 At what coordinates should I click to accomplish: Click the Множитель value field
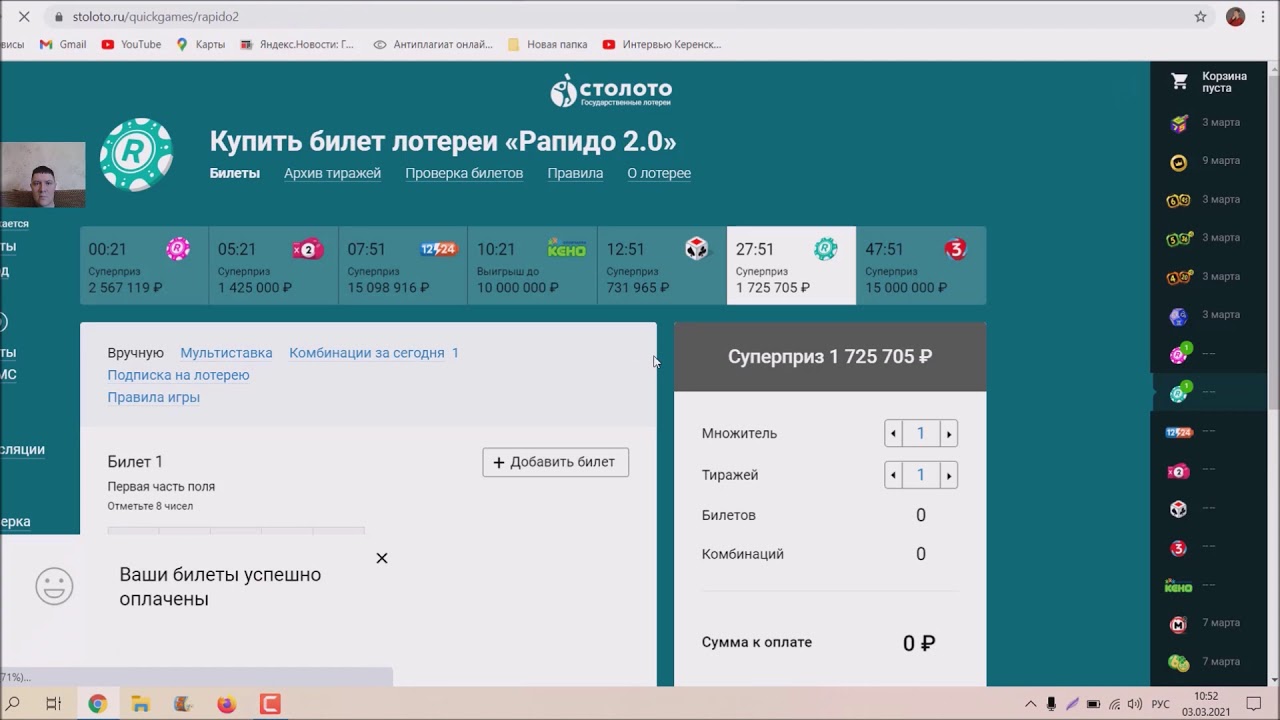click(921, 433)
